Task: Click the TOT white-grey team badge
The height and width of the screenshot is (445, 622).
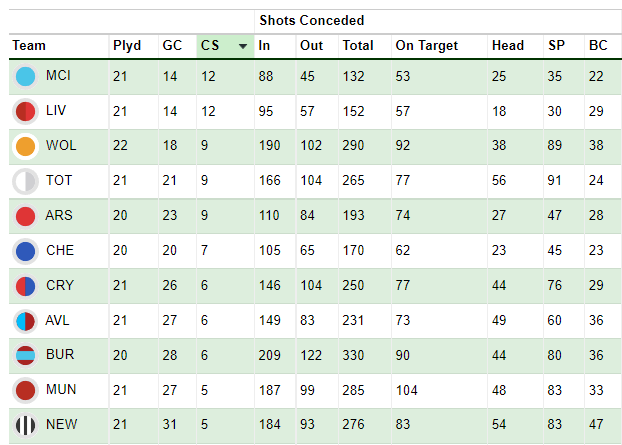Action: pos(25,181)
